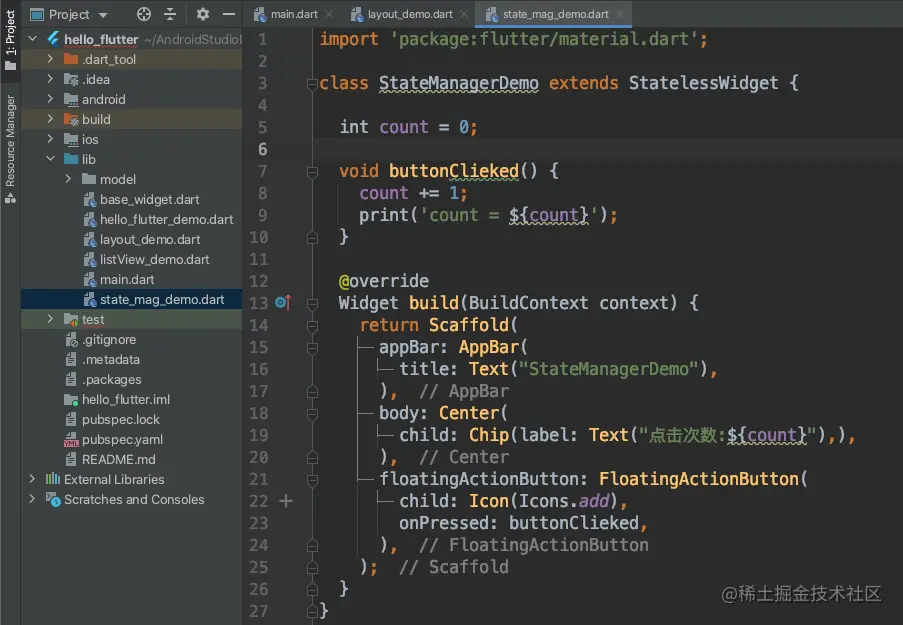Select the .metadata file
903x625 pixels.
[x=111, y=359]
